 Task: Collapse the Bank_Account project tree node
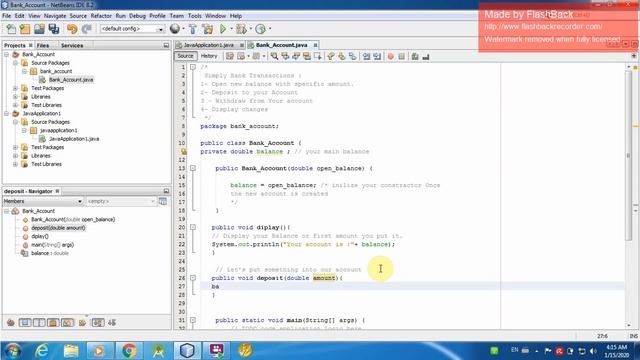pyautogui.click(x=7, y=54)
